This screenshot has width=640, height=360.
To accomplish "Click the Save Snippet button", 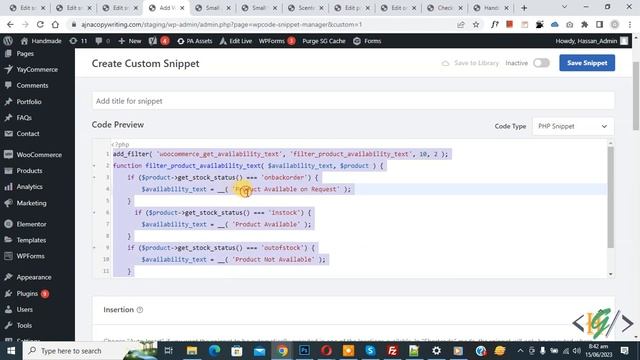I will 587,63.
